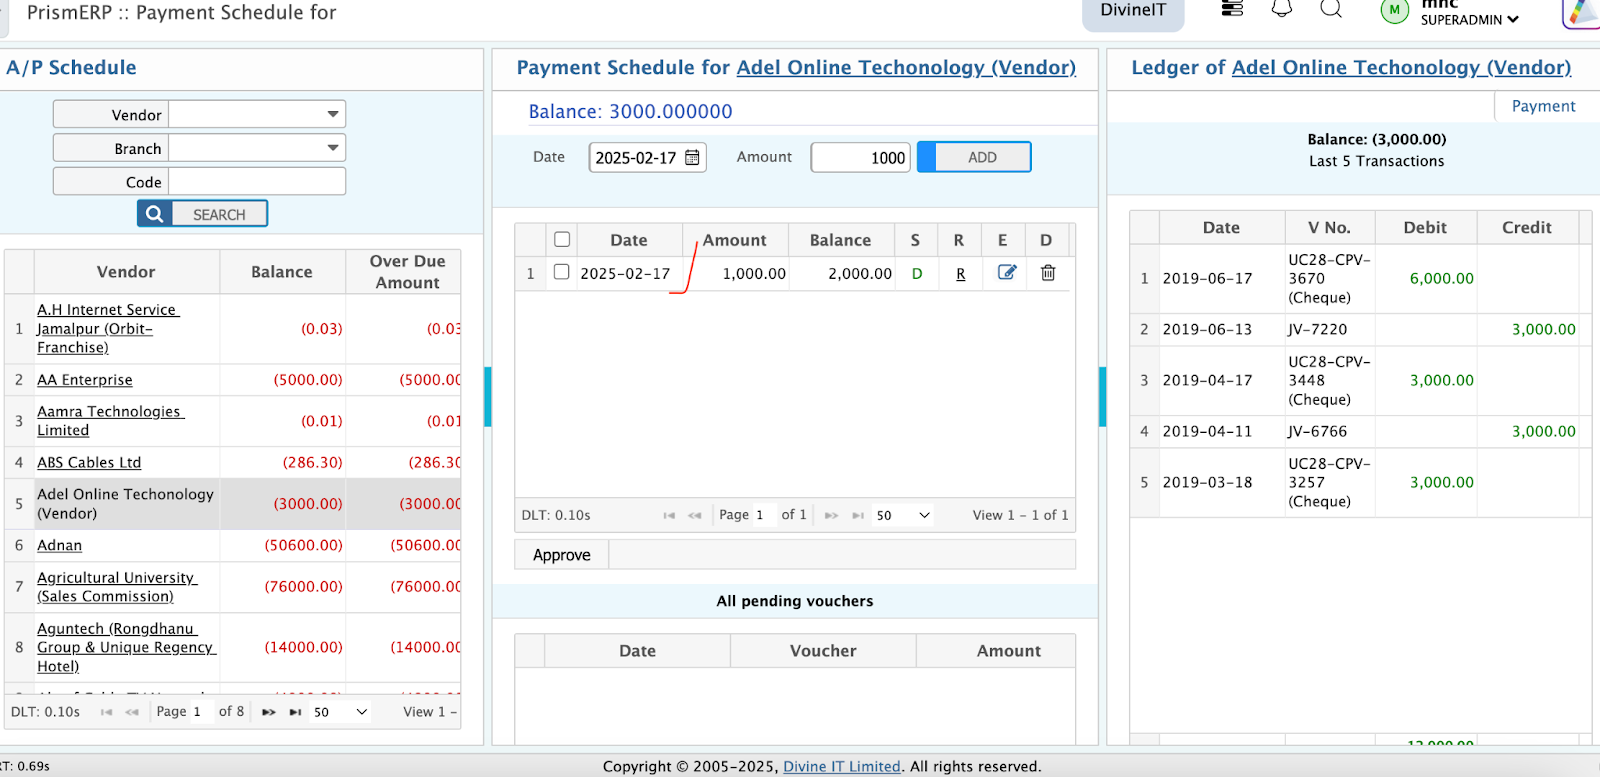Click the Approve button

(562, 555)
